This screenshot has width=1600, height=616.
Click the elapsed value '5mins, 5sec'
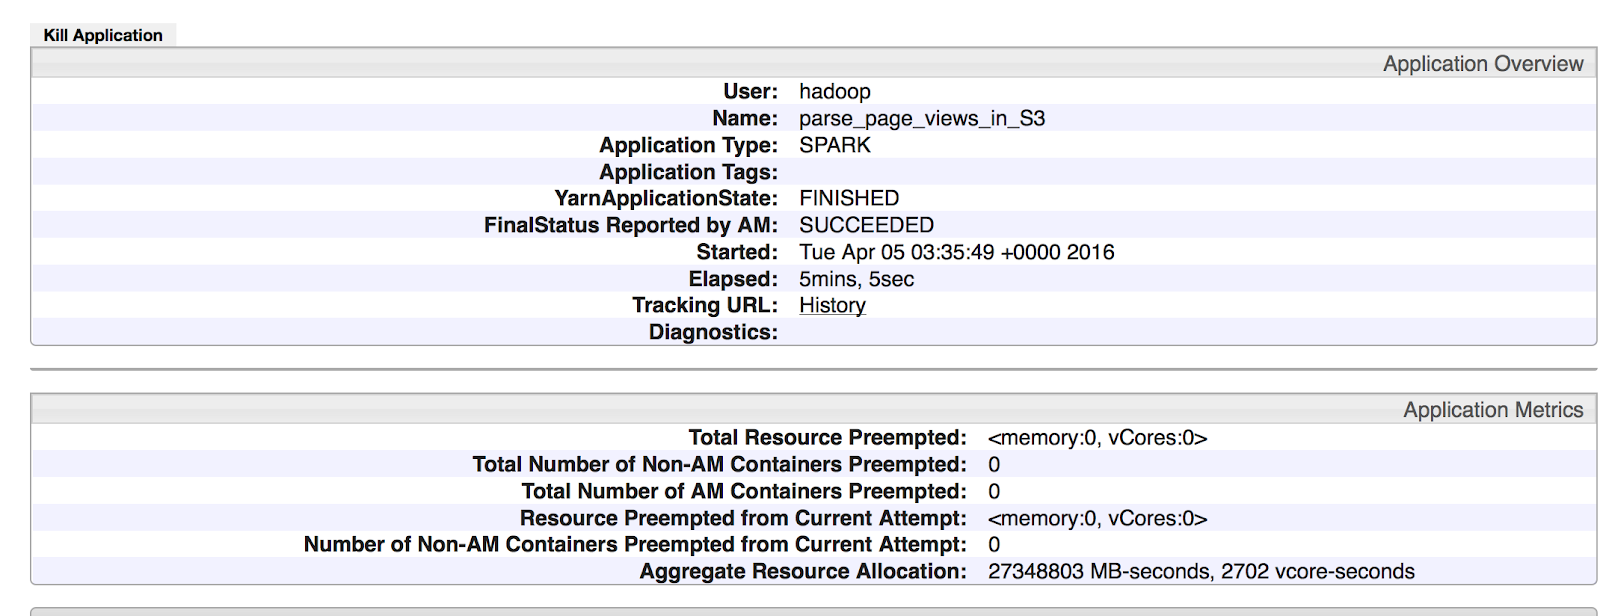(856, 279)
